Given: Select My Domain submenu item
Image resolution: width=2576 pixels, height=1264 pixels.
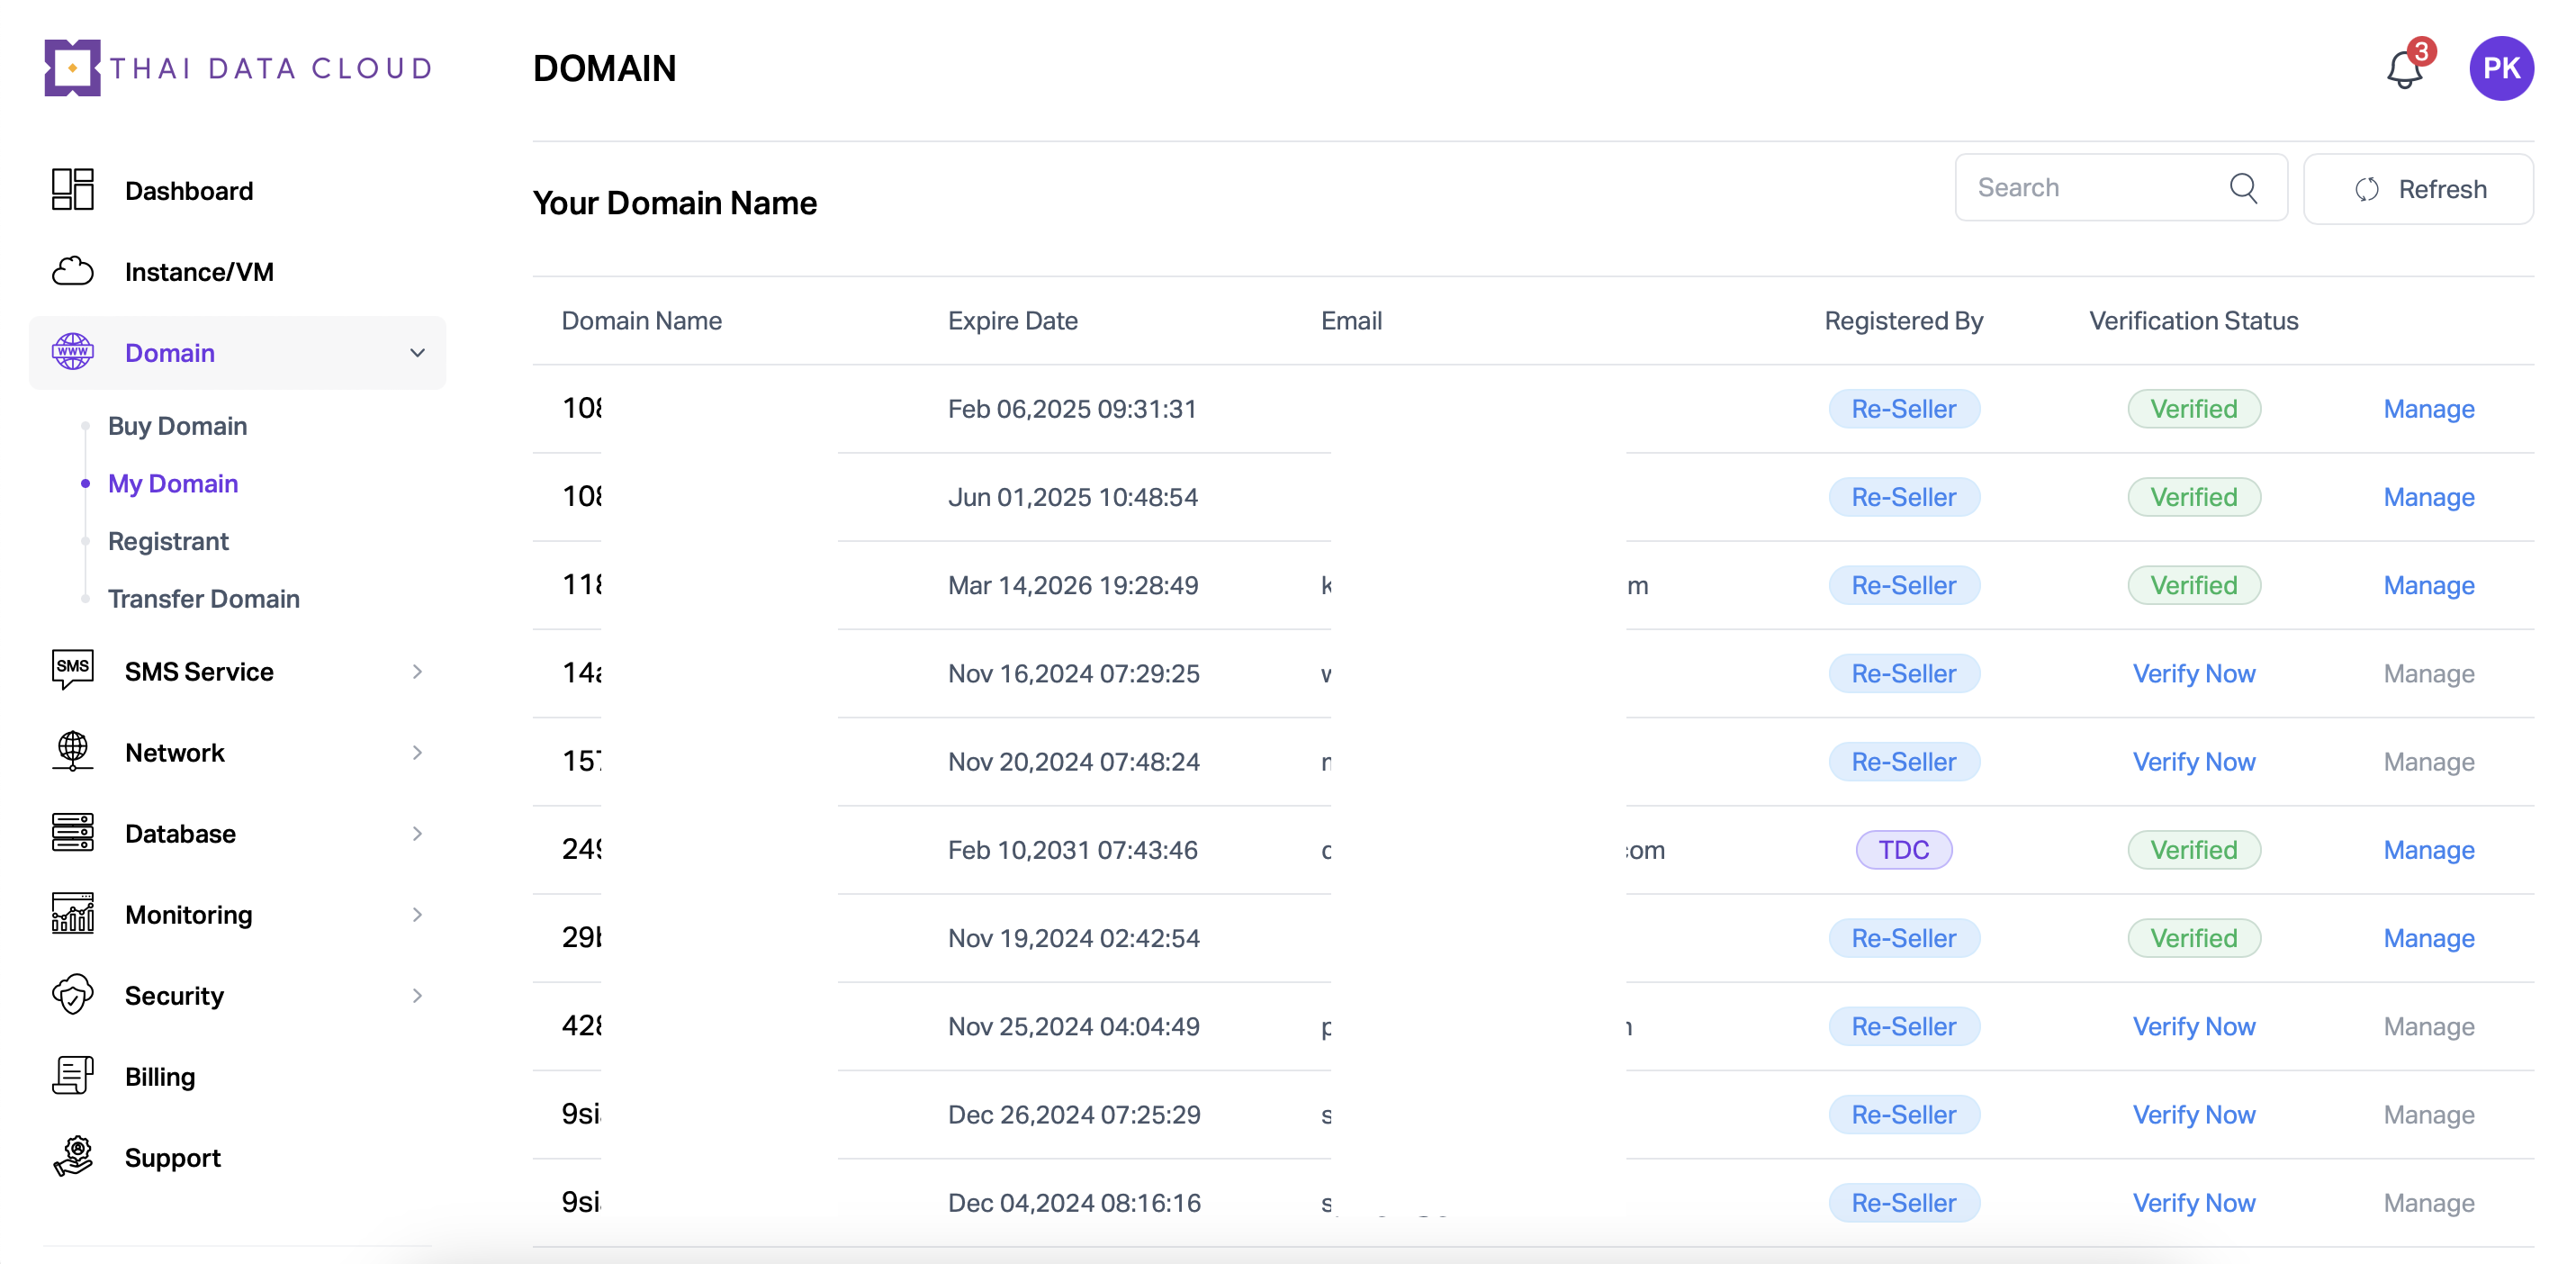Looking at the screenshot, I should (173, 484).
